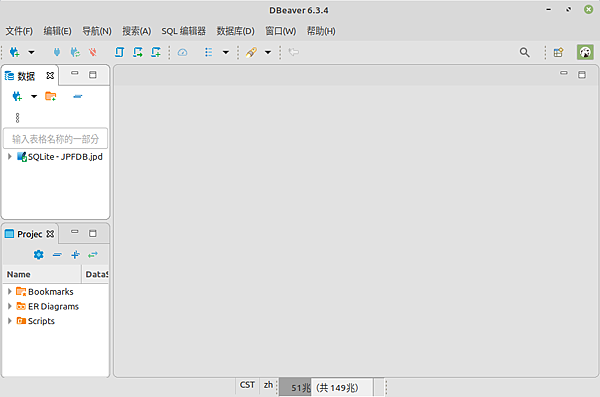Expand the ER Diagrams folder
The image size is (600, 397).
click(10, 306)
